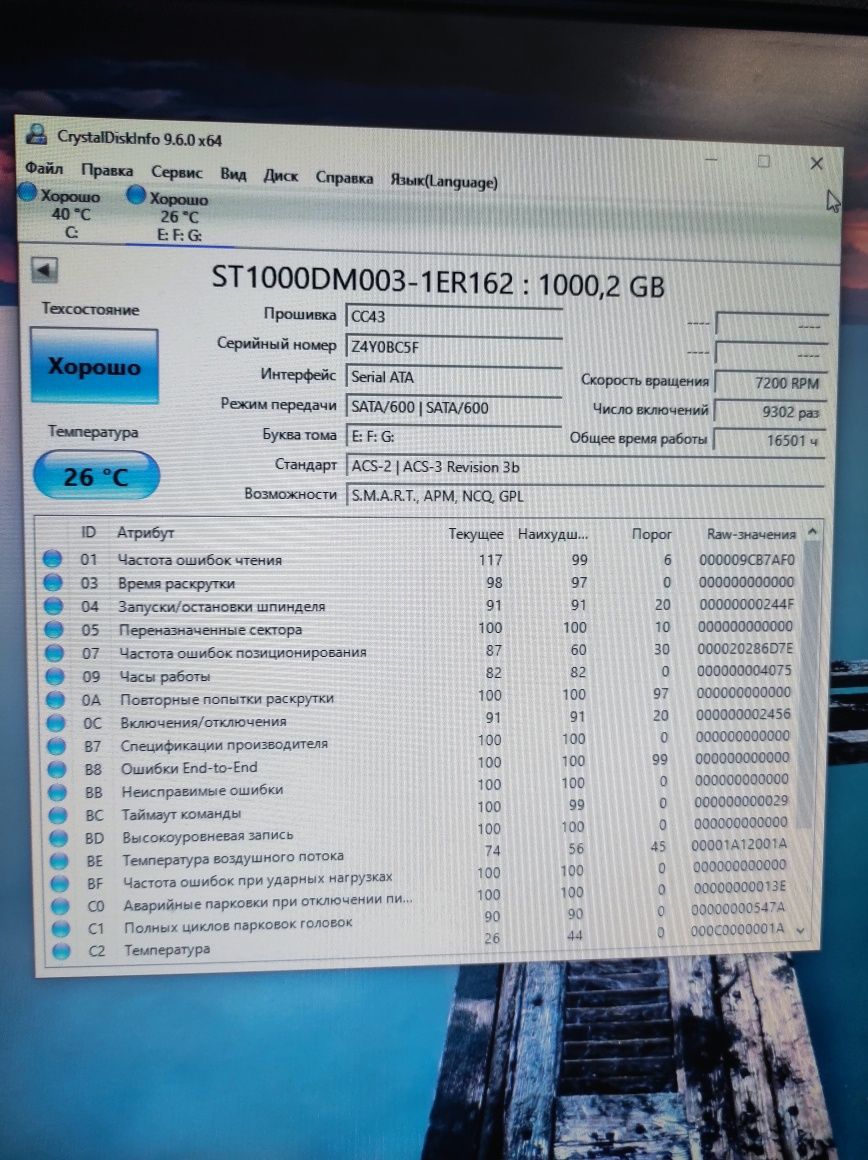The image size is (868, 1160).
Task: Click status dot of row 0C Включения/отключения
Action: tap(56, 723)
